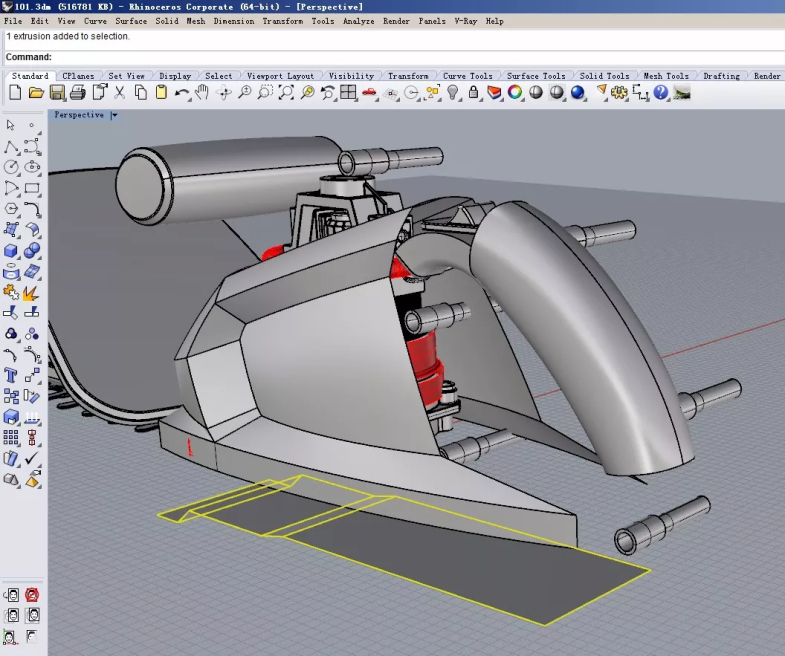Select the Circle tool
The image size is (785, 656).
(x=11, y=167)
